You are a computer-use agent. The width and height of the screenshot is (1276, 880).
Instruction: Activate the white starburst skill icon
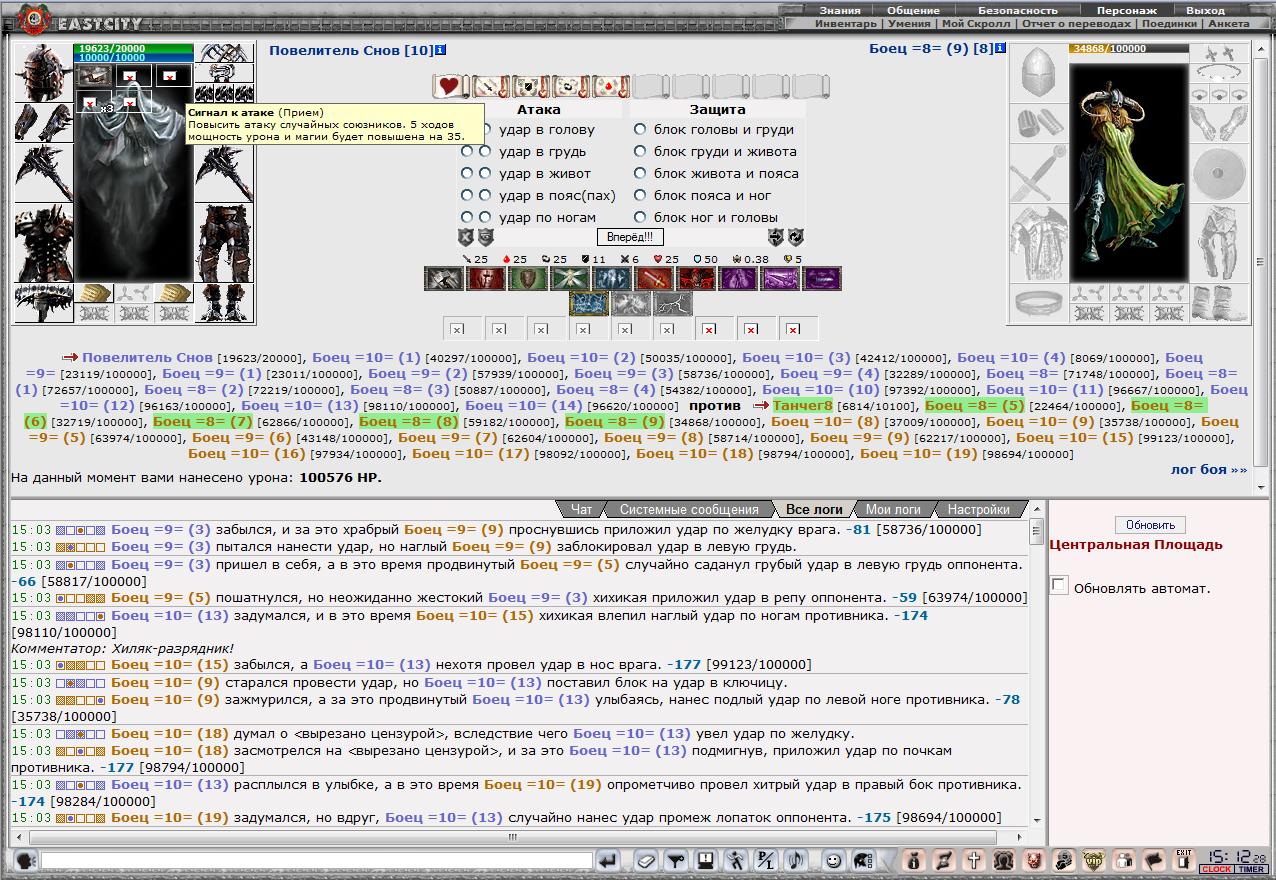[569, 279]
